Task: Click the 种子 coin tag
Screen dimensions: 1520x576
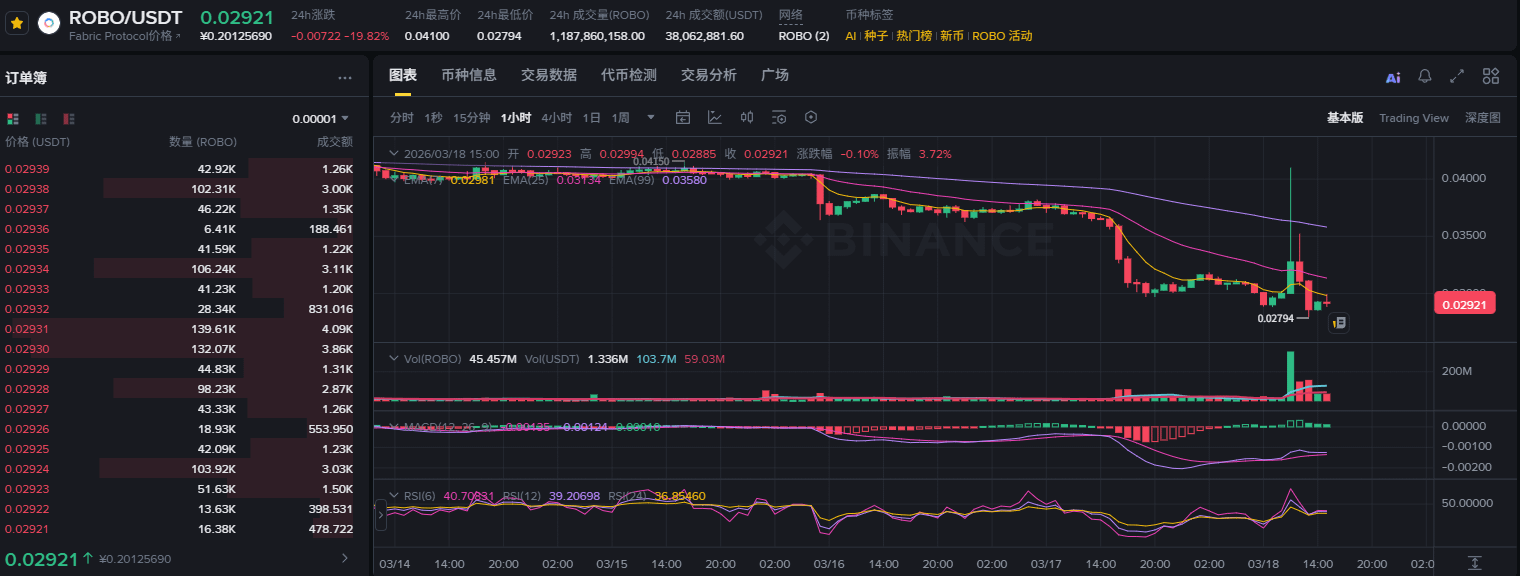Action: pyautogui.click(x=876, y=36)
